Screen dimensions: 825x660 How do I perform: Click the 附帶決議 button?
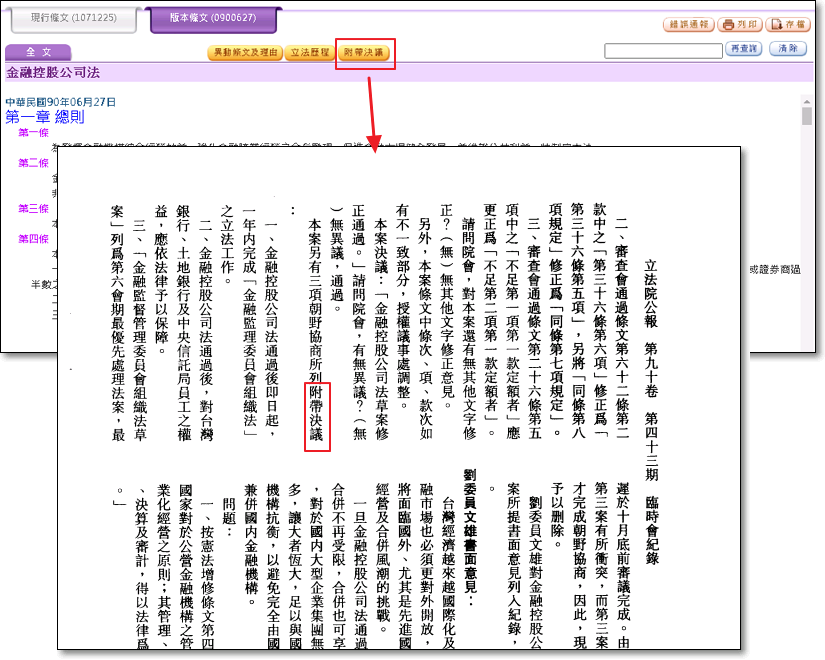click(x=363, y=52)
